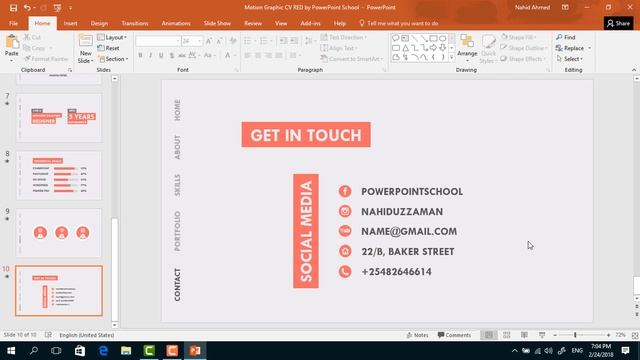Click the Reset slide button
This screenshot has width=640, height=360.
pyautogui.click(x=109, y=48)
